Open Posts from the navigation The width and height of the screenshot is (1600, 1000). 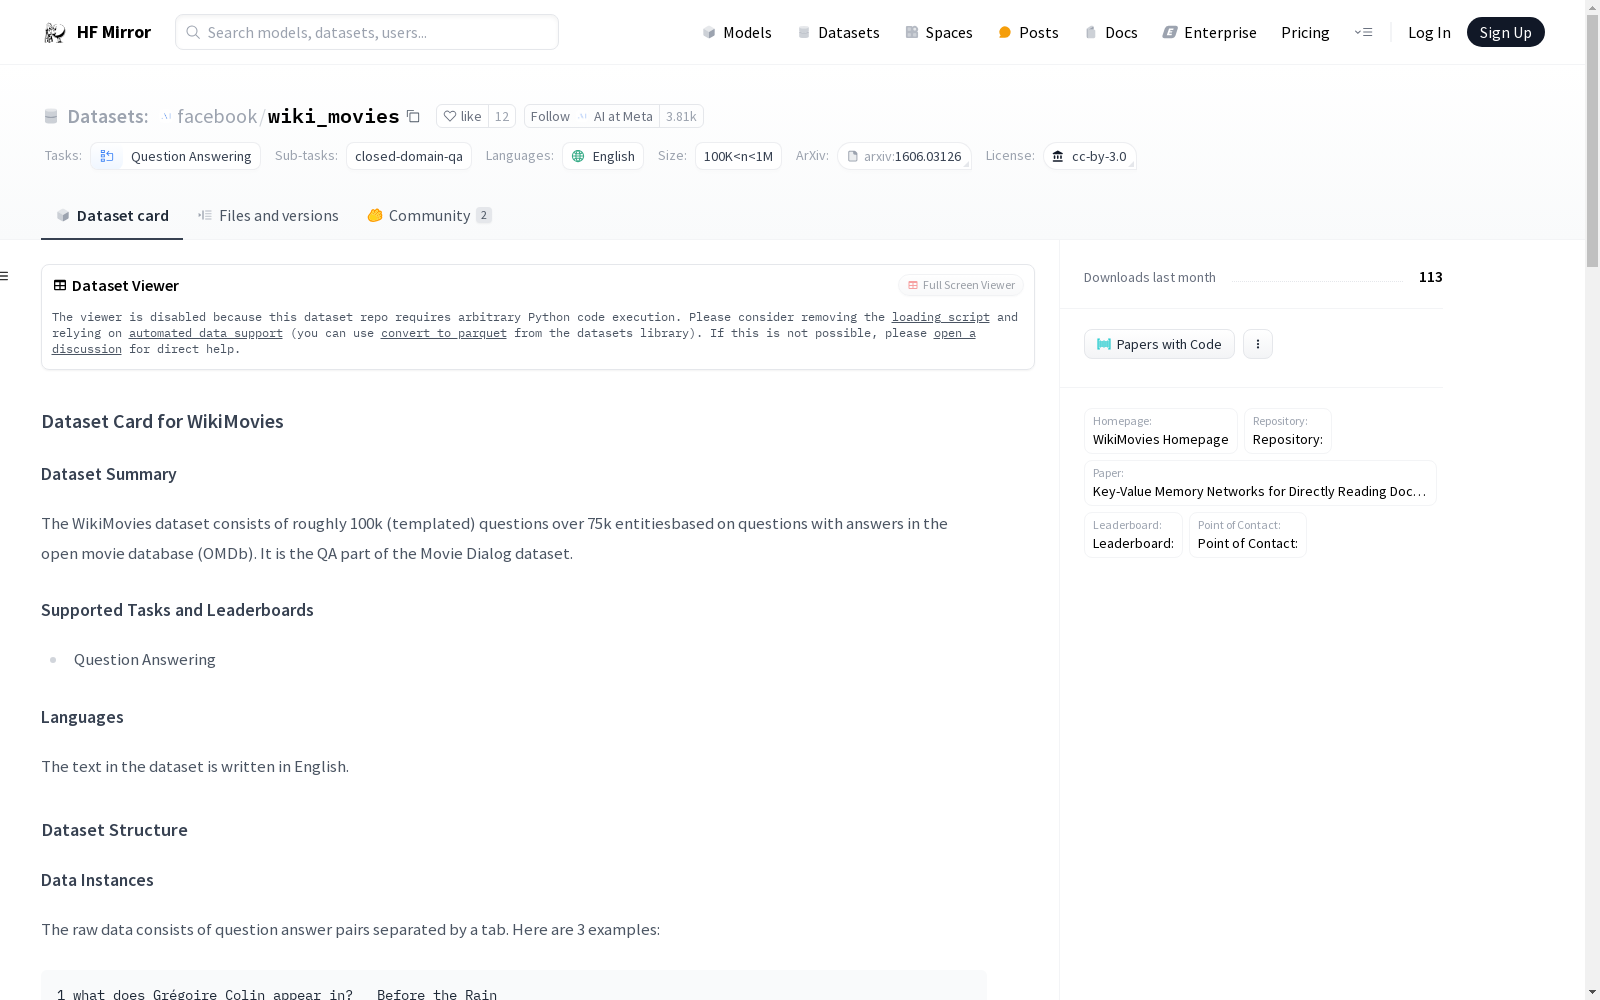(1028, 32)
